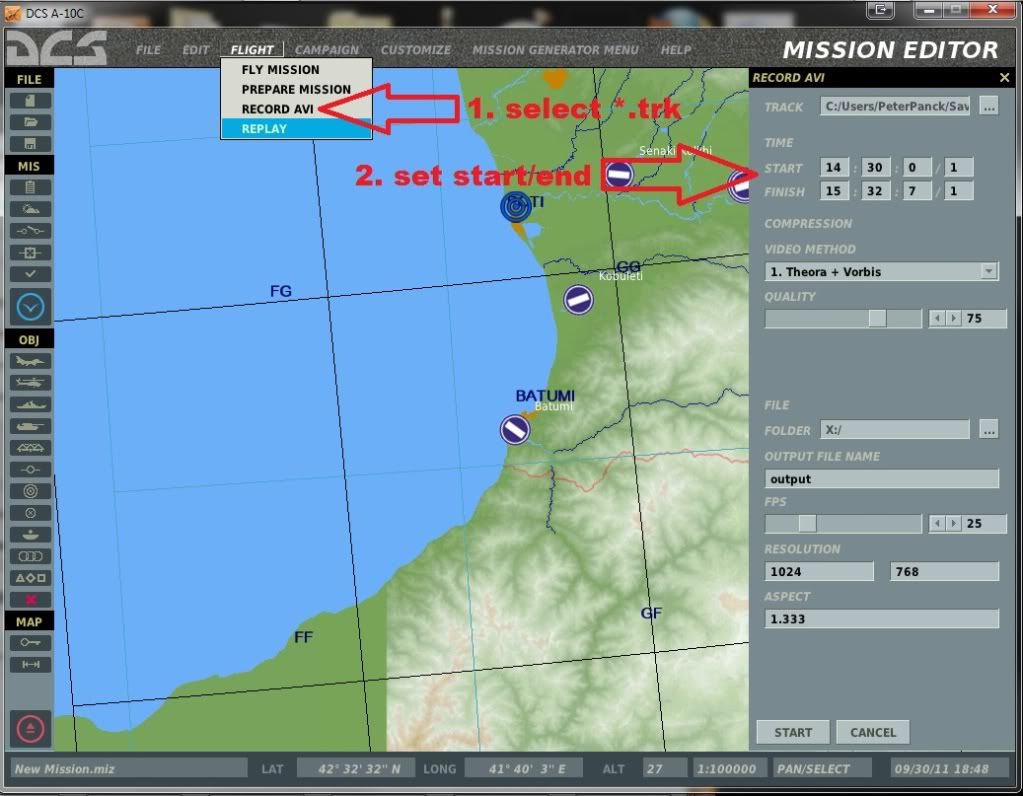Click the red X delete tool
Image resolution: width=1023 pixels, height=796 pixels.
tap(30, 599)
